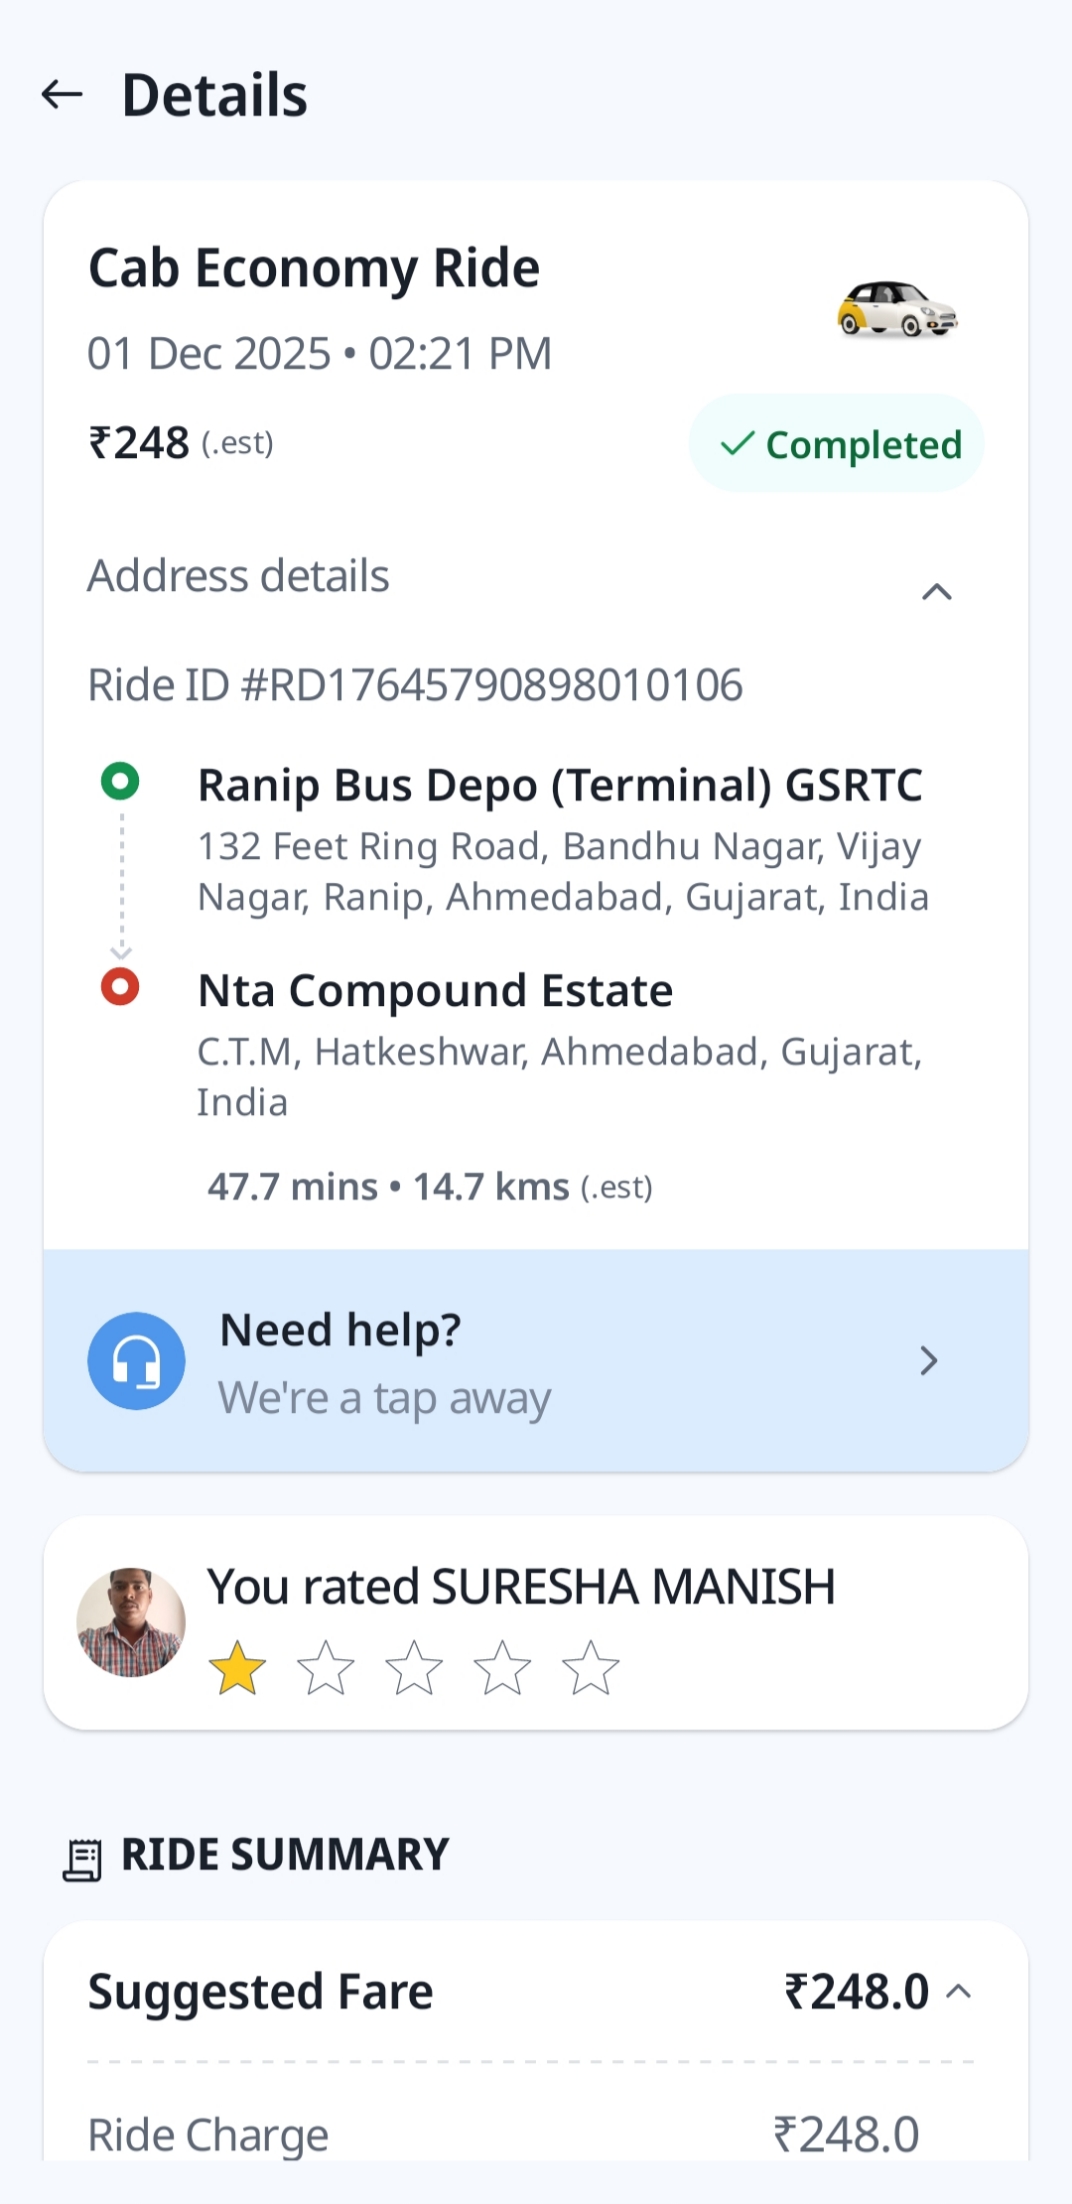Select the second rating star

coord(326,1668)
